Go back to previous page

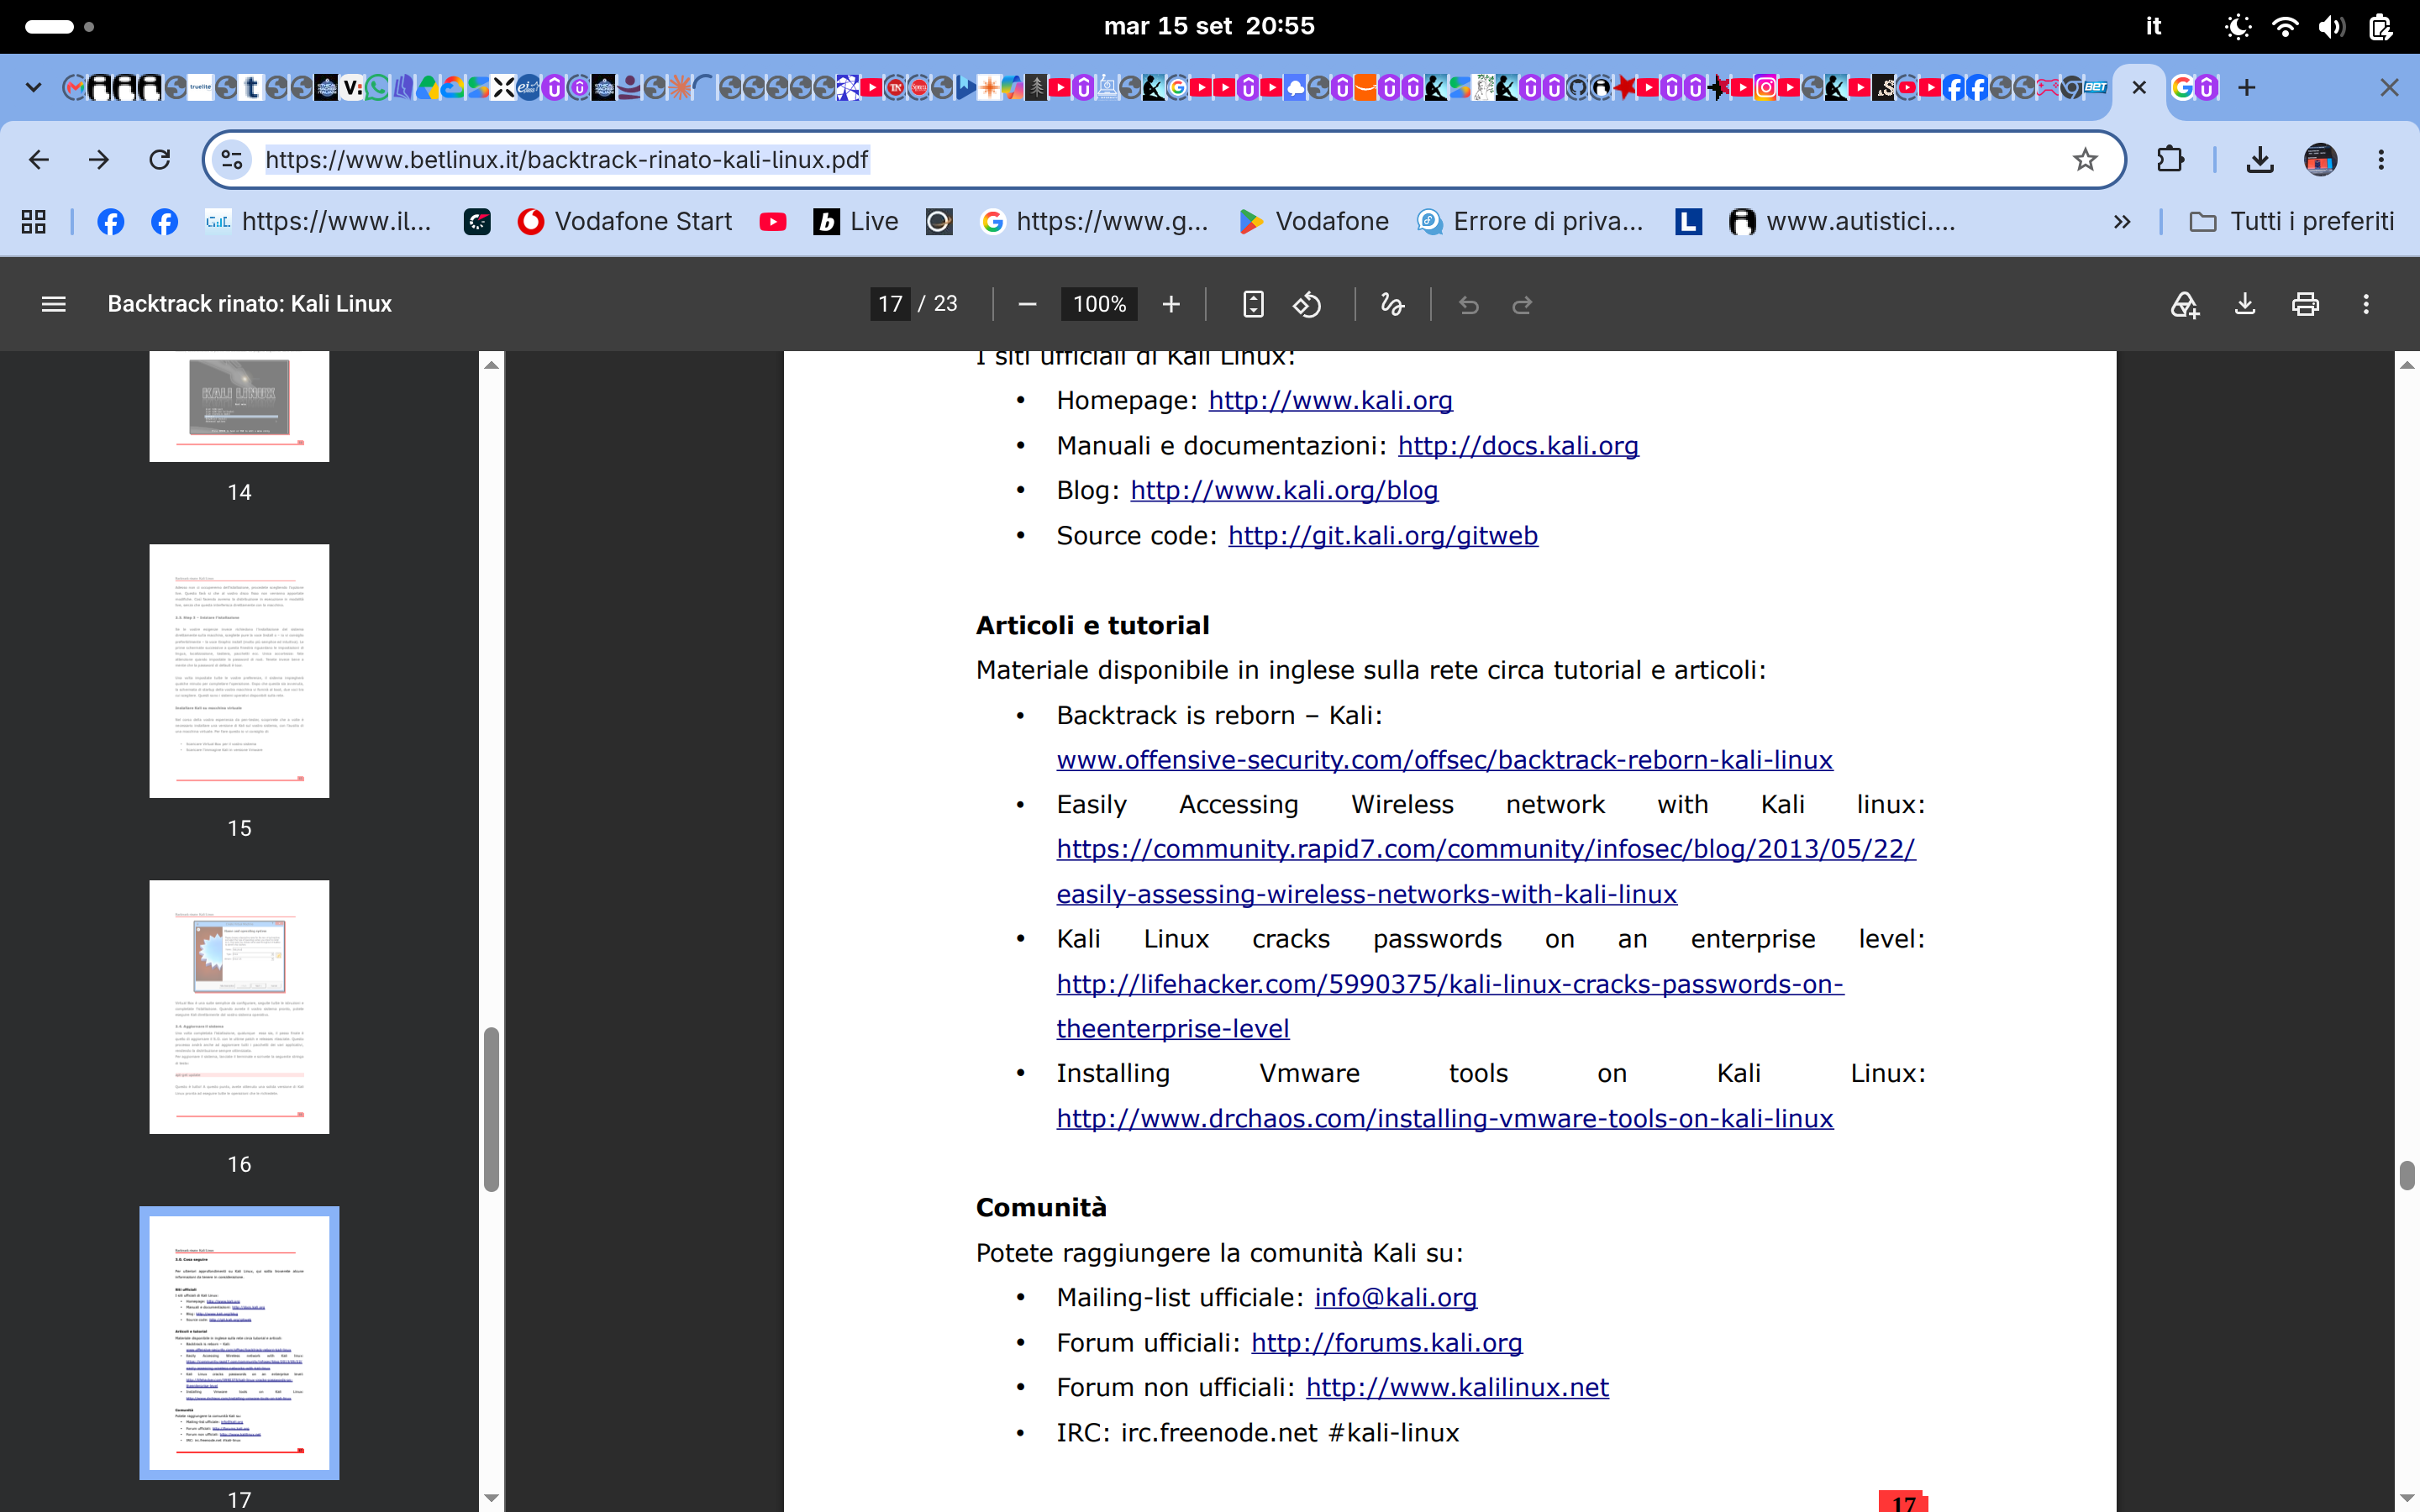[x=39, y=159]
